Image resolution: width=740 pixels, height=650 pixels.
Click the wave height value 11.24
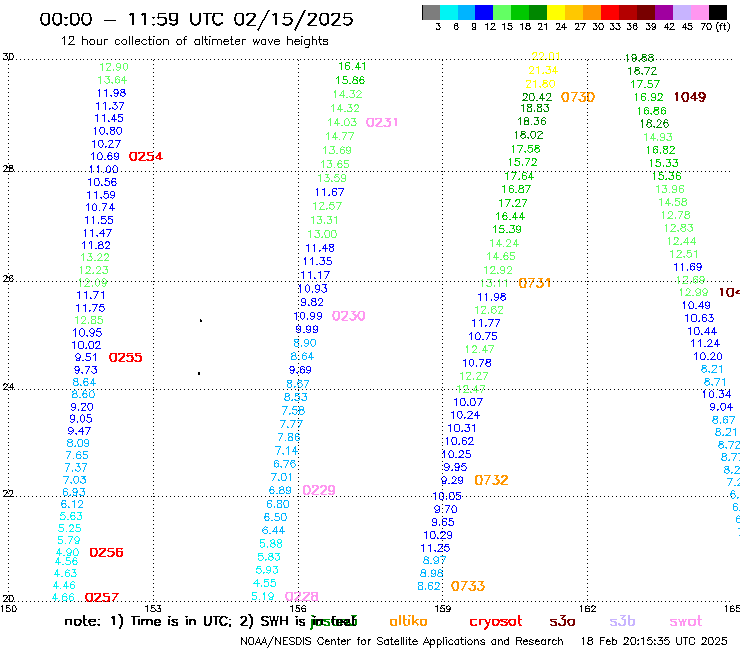coord(705,343)
